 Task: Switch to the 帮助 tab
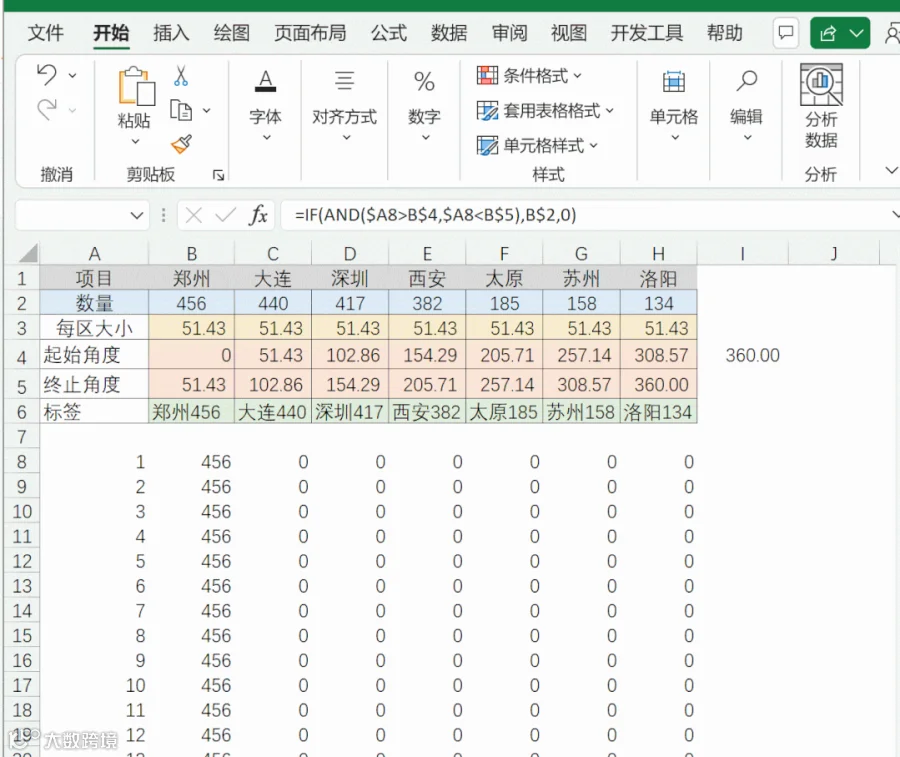[724, 33]
